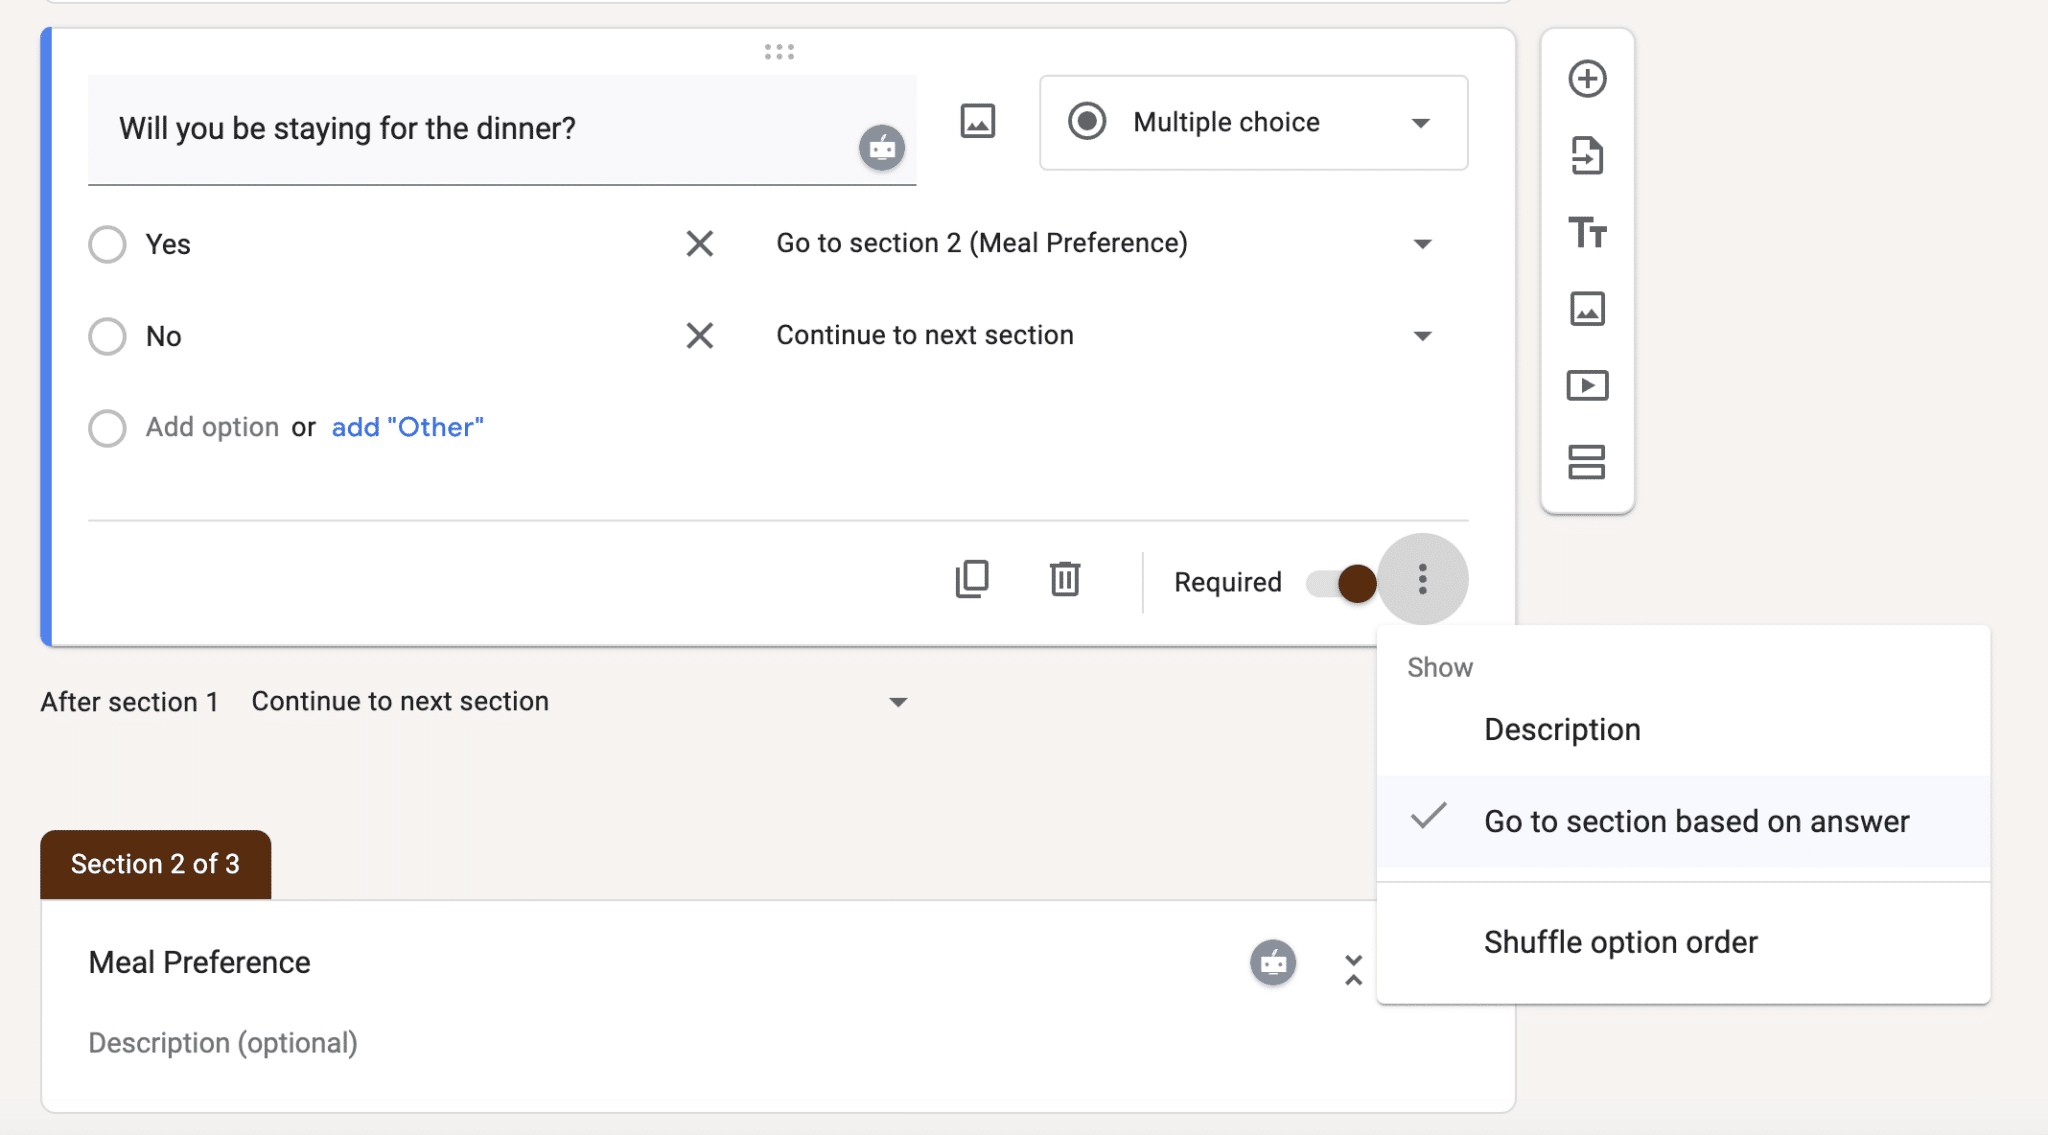The height and width of the screenshot is (1135, 2048).
Task: Open the Yes answer navigation dropdown
Action: point(1426,243)
